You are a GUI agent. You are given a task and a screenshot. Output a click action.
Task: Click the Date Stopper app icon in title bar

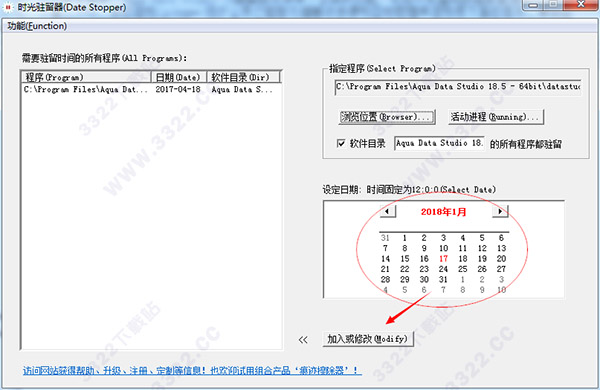(8, 7)
